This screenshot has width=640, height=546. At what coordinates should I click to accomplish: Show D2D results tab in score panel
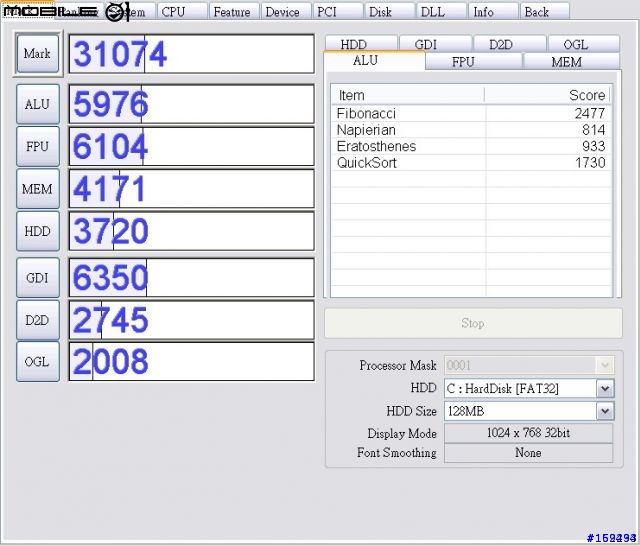tap(510, 44)
